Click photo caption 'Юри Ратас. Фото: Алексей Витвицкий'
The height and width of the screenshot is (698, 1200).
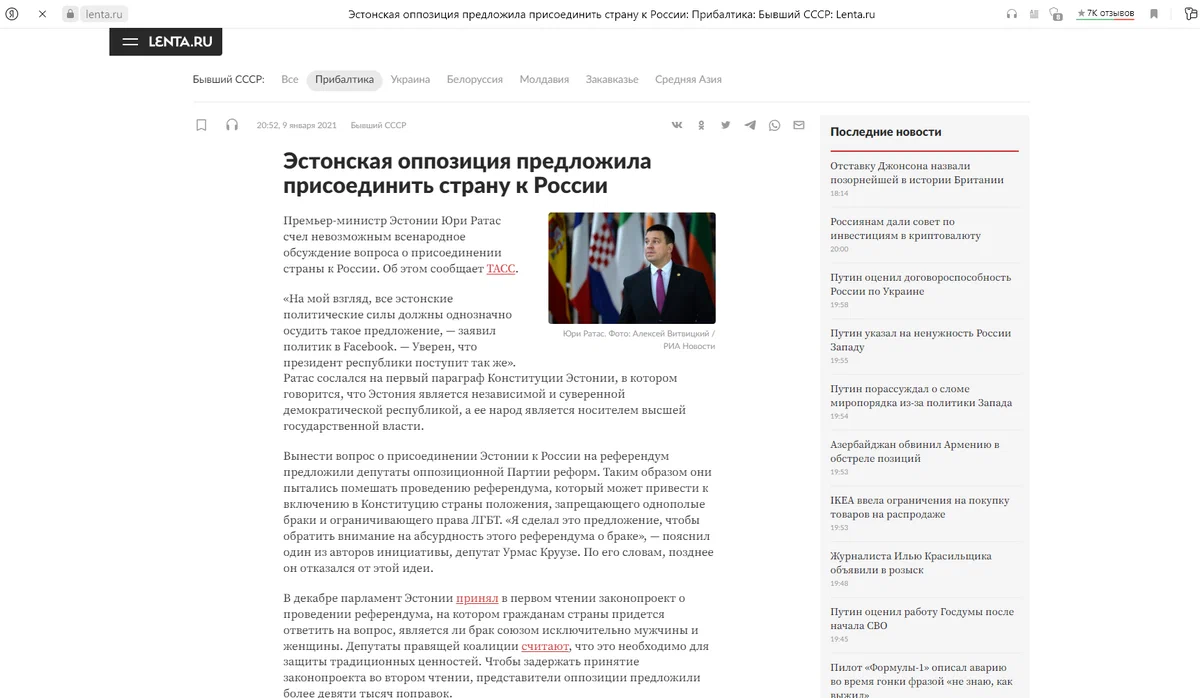click(639, 339)
